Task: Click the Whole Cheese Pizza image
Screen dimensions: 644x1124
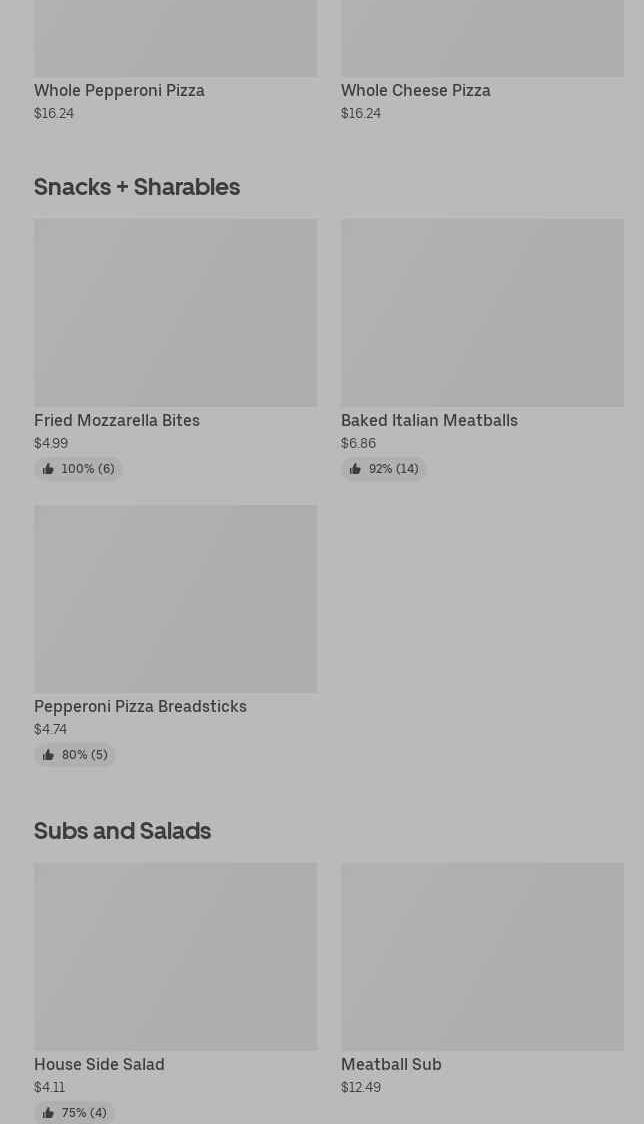Action: click(482, 38)
